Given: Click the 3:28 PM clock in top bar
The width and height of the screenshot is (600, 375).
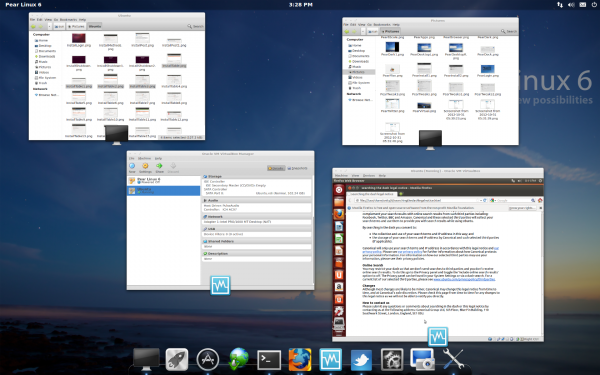Looking at the screenshot, I should [x=300, y=5].
